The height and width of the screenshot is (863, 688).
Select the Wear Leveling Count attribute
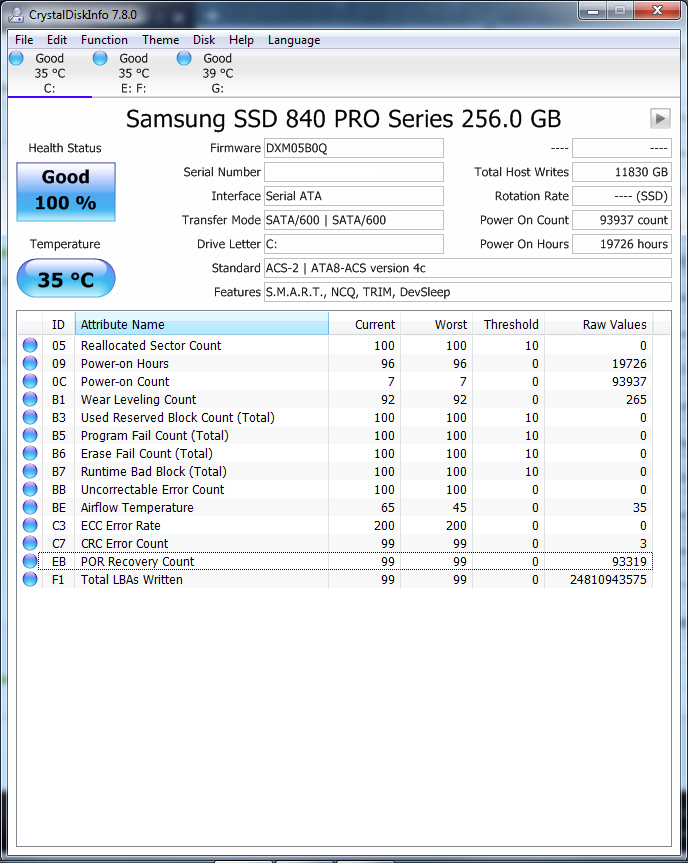pos(138,400)
